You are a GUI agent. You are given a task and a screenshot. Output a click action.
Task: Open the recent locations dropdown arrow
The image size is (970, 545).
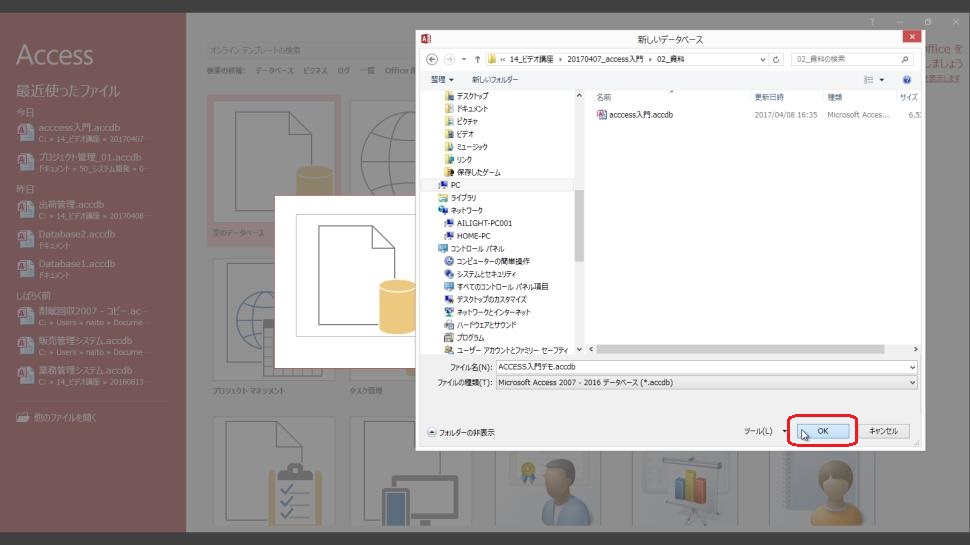click(x=464, y=59)
